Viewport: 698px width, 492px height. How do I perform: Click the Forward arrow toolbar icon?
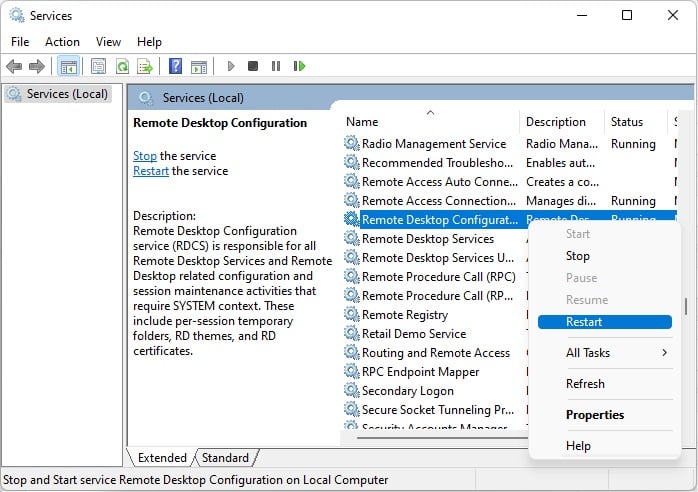click(x=37, y=67)
